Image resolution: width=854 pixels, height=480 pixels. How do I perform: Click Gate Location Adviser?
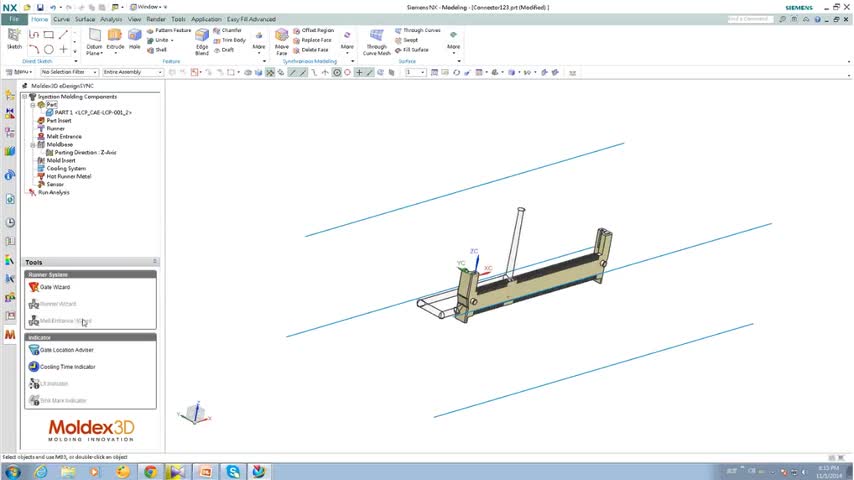pos(66,350)
